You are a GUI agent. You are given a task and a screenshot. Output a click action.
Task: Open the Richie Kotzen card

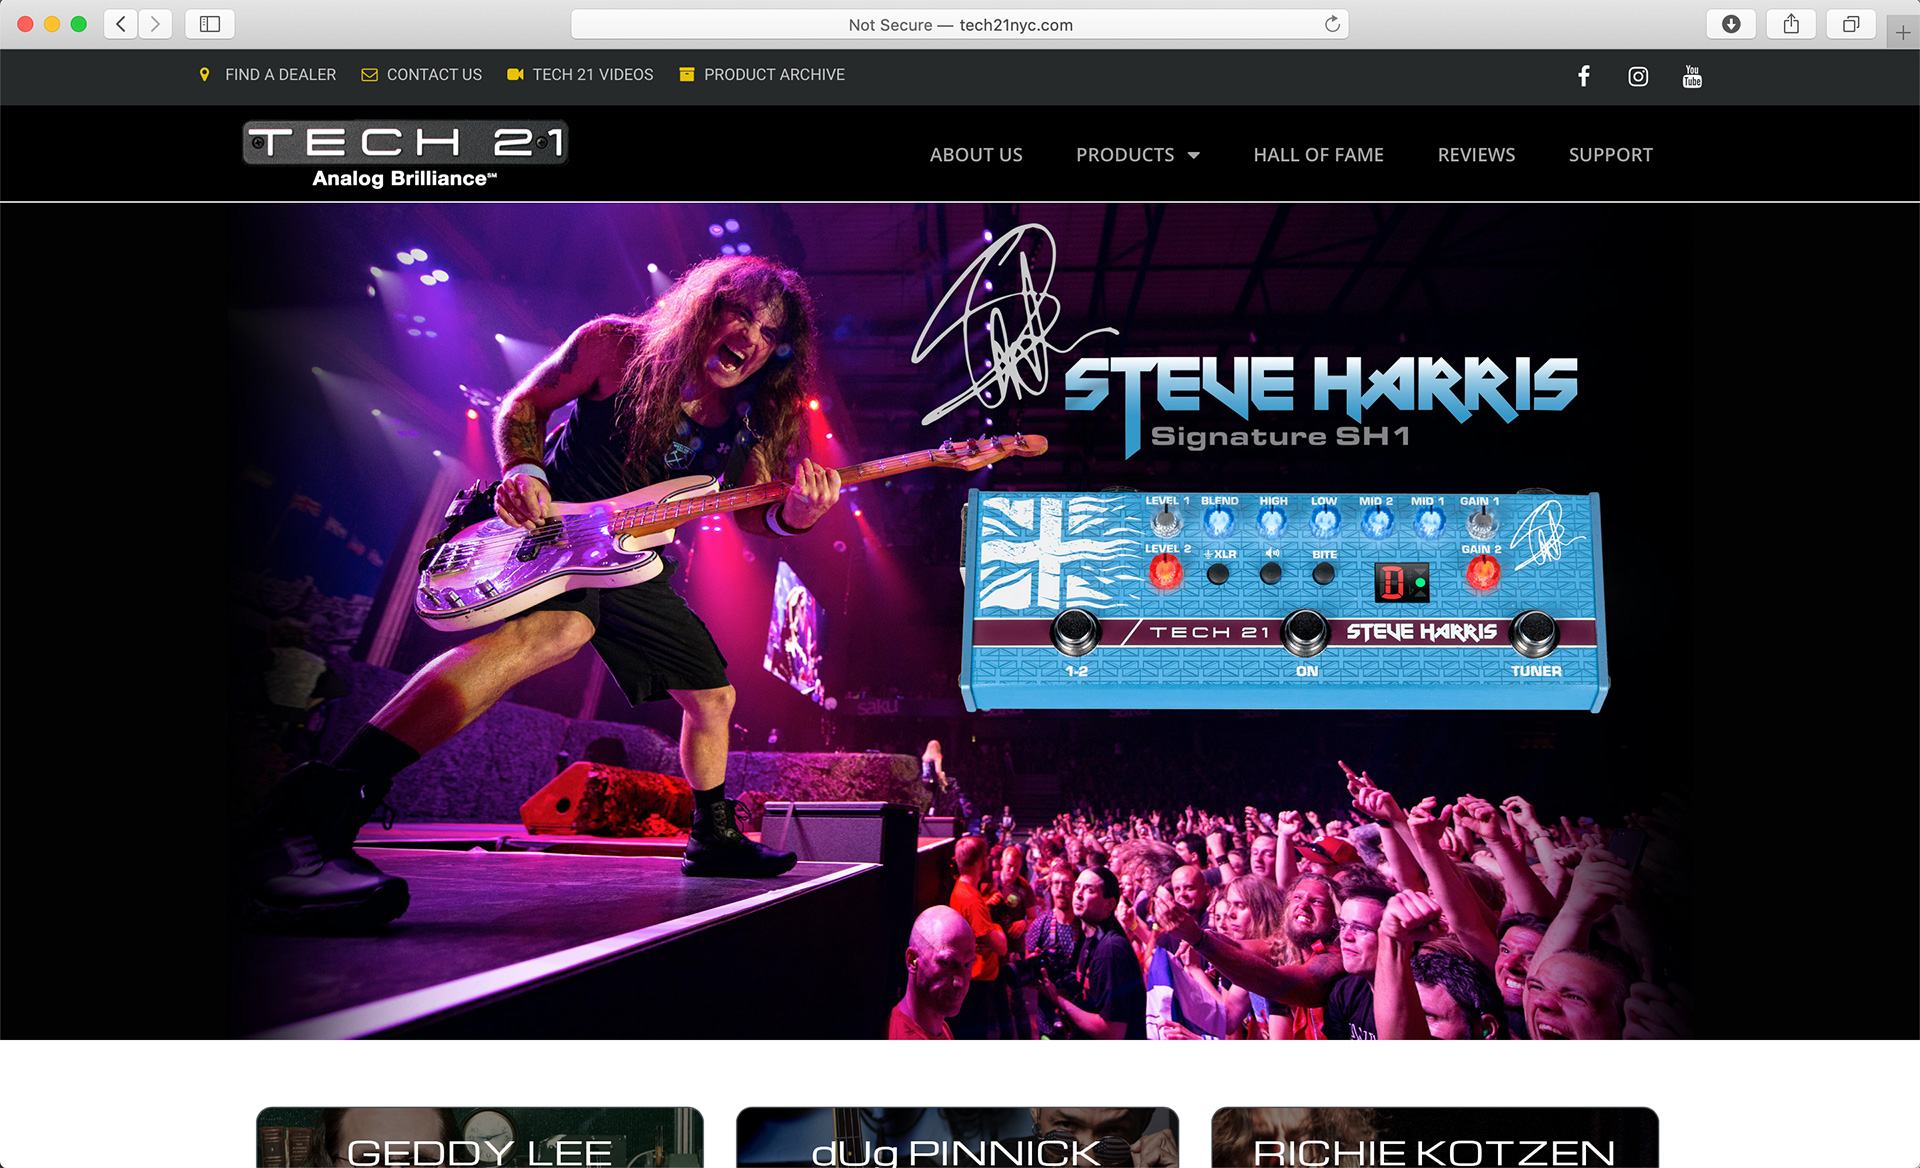[1435, 1138]
